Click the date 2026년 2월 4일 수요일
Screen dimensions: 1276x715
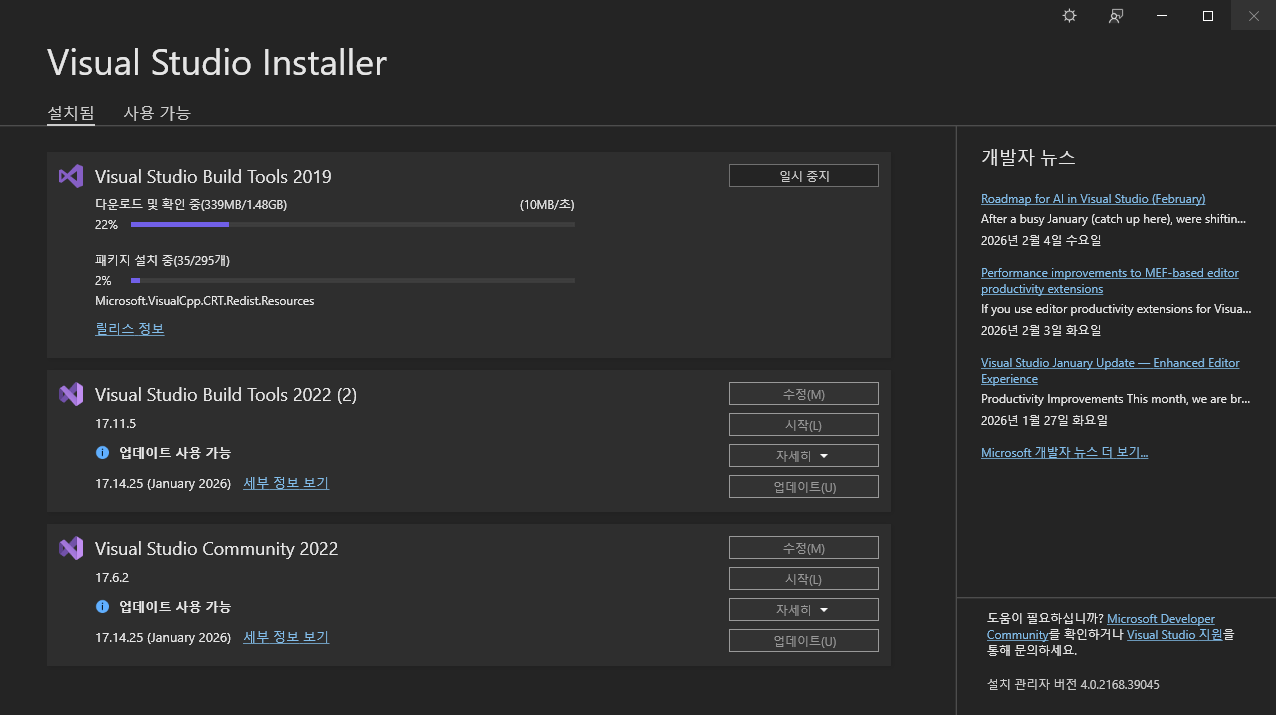[x=1041, y=241]
